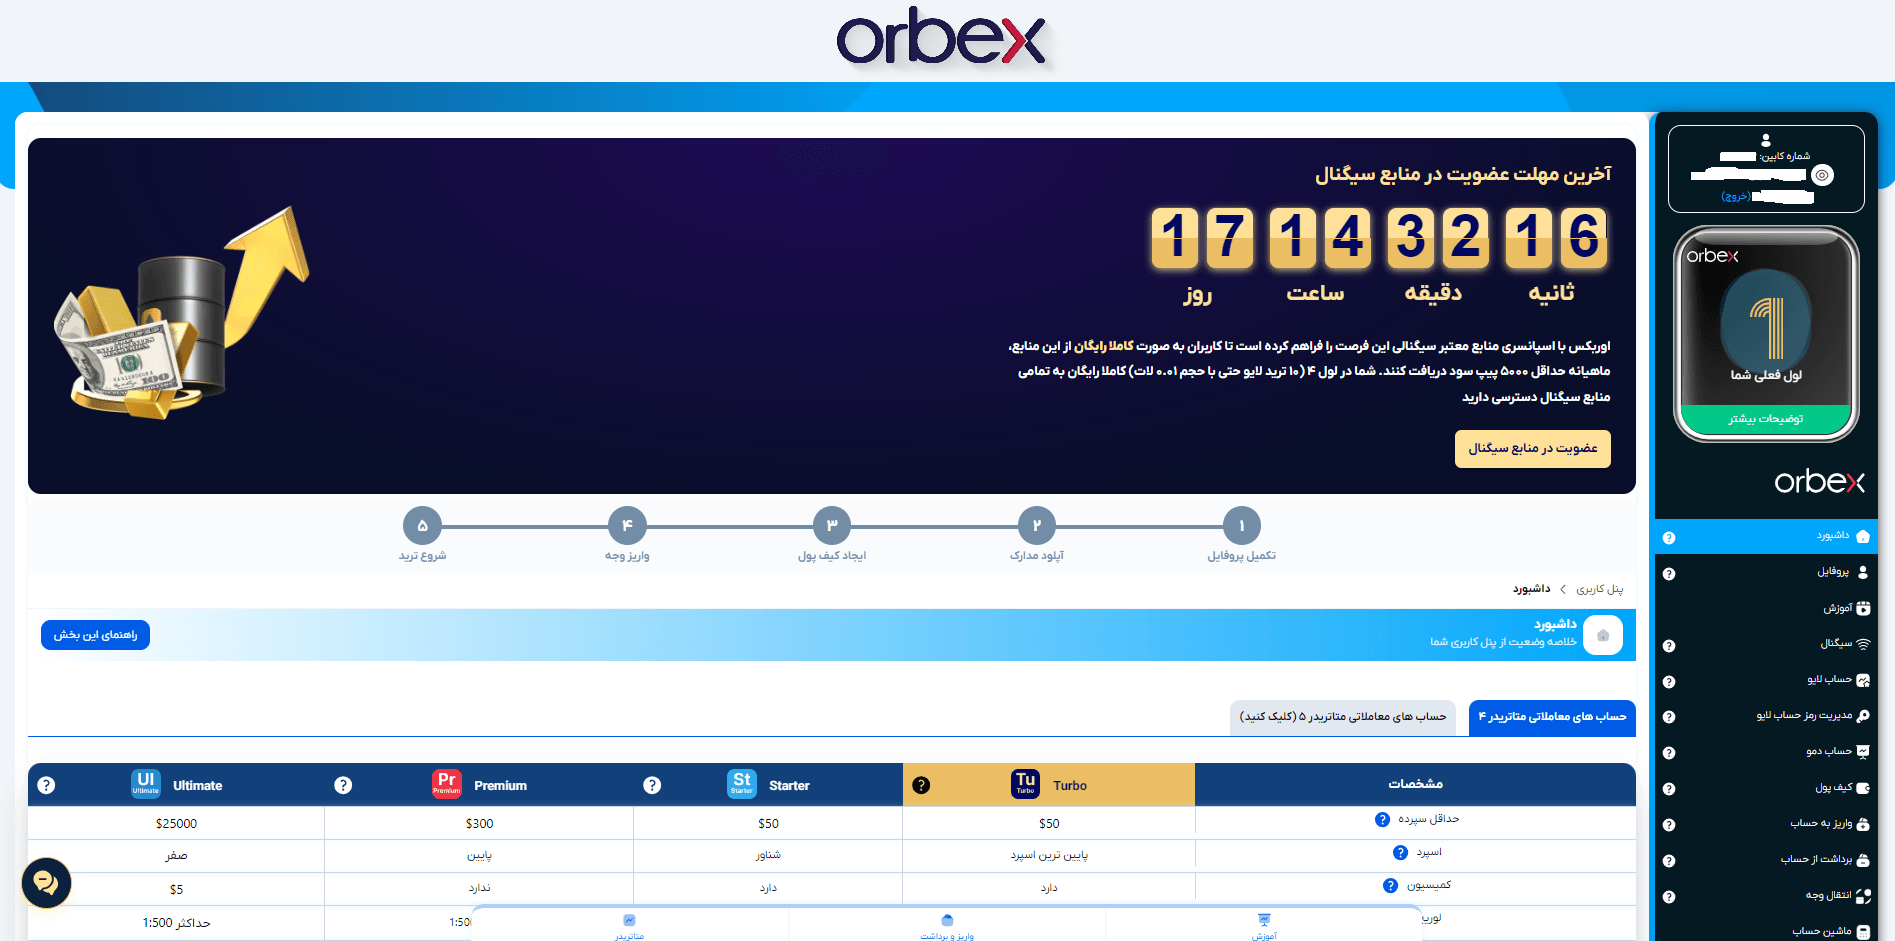
Task: Click help icon beside کیف پول sidebar item
Action: click(1669, 789)
